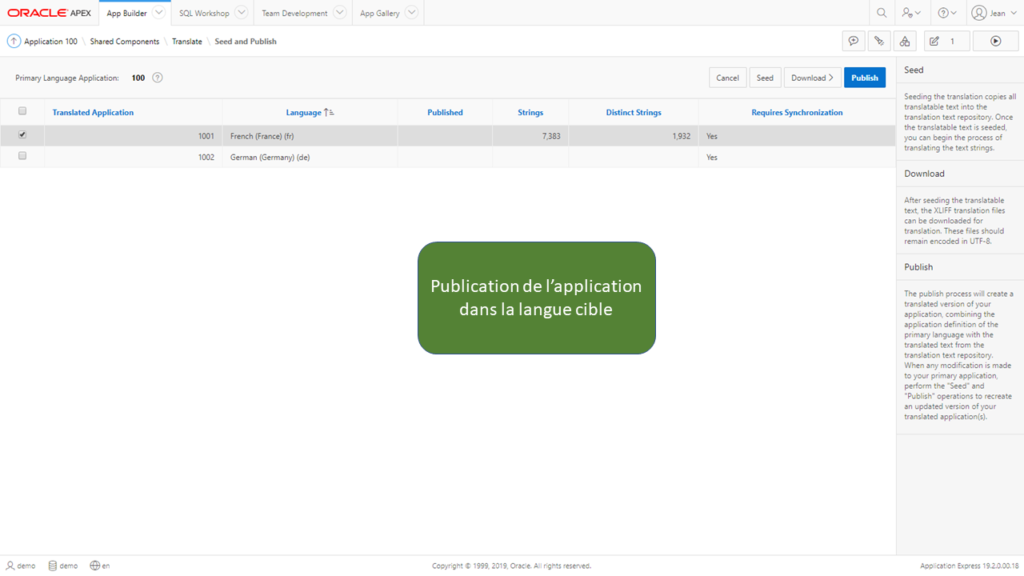Sort by Published column header
This screenshot has width=1024, height=576.
point(445,112)
